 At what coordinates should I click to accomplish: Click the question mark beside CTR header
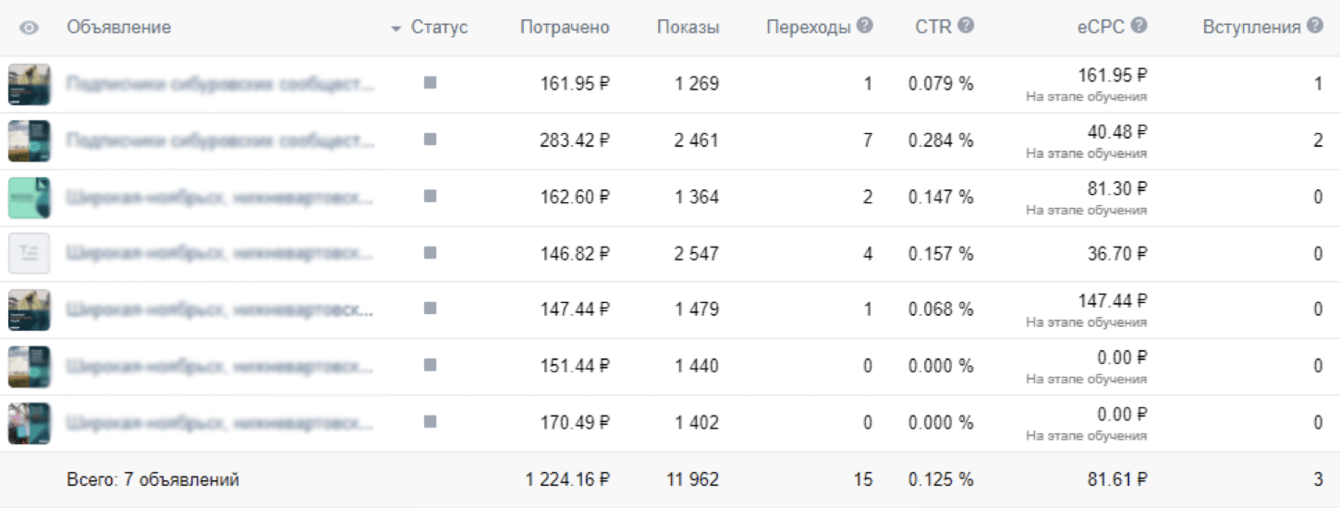pos(965,27)
